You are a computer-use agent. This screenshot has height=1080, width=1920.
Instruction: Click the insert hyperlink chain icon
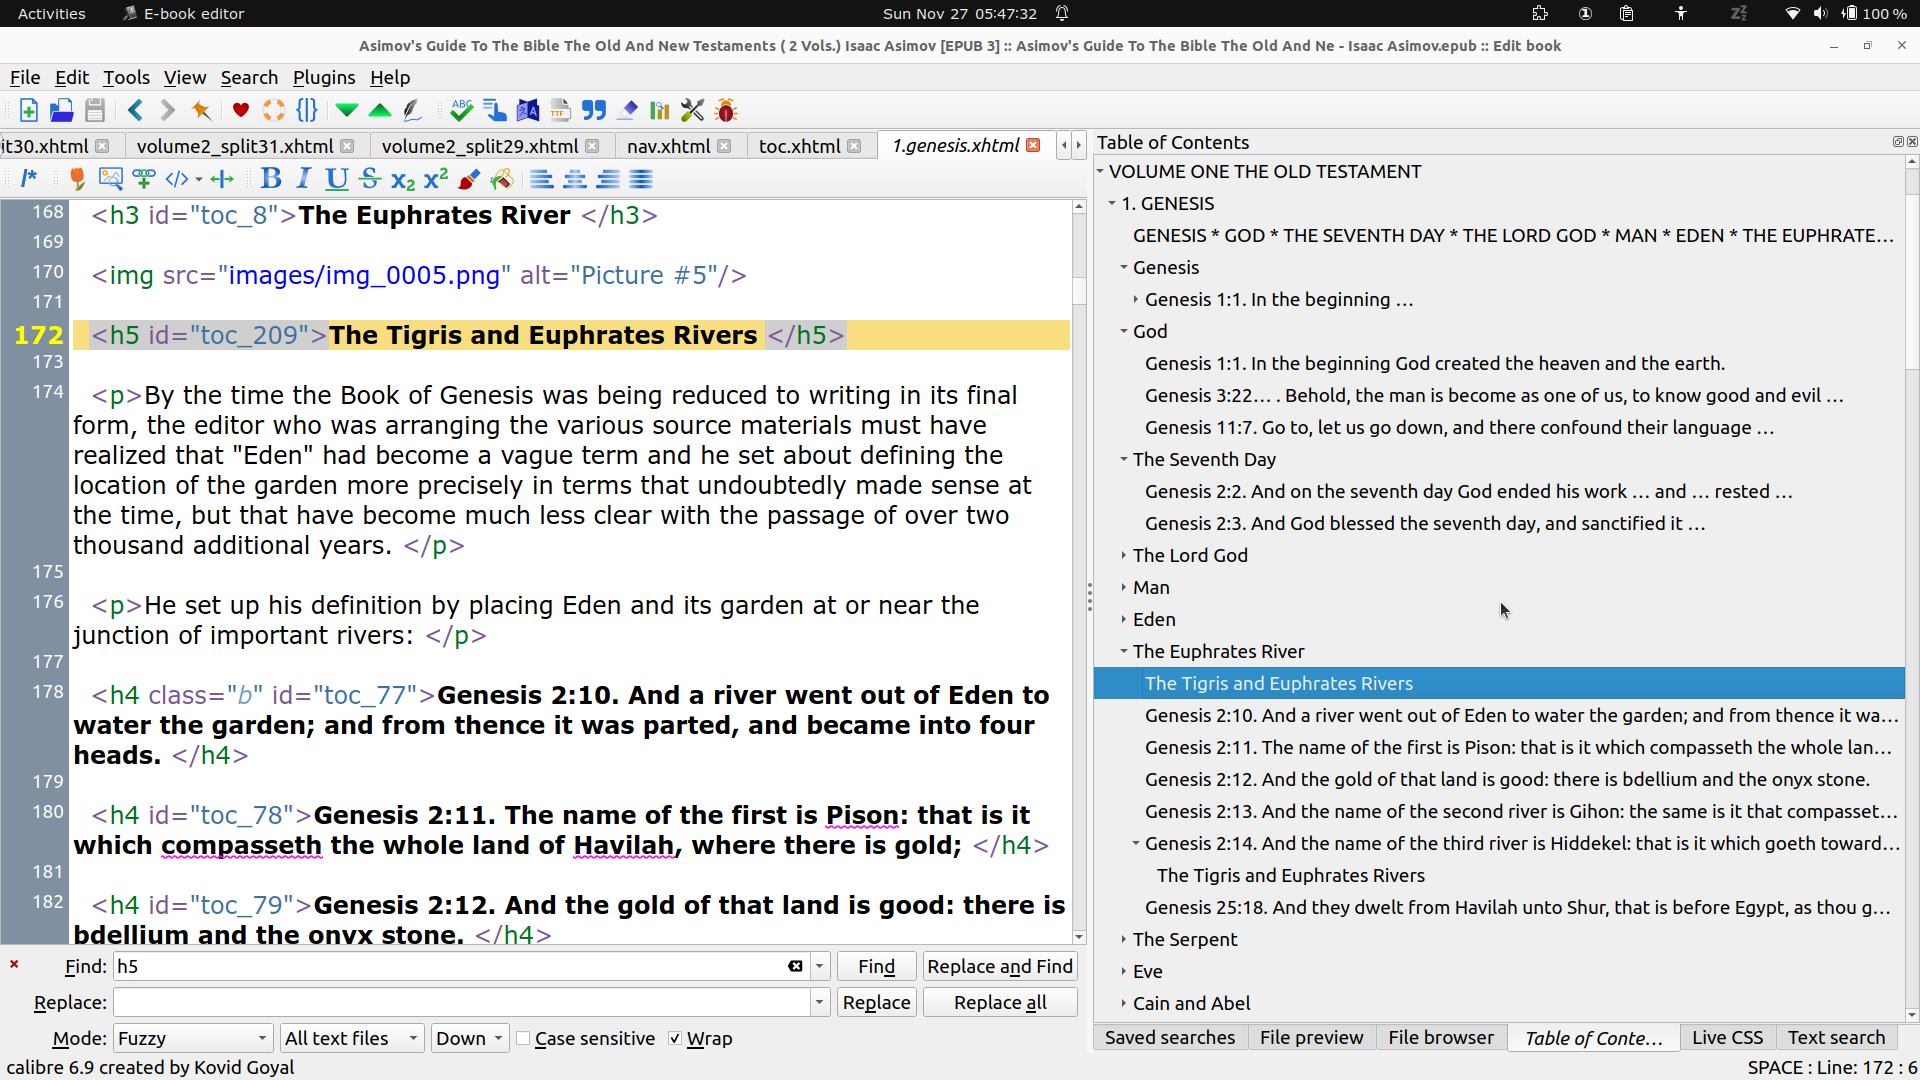(143, 179)
